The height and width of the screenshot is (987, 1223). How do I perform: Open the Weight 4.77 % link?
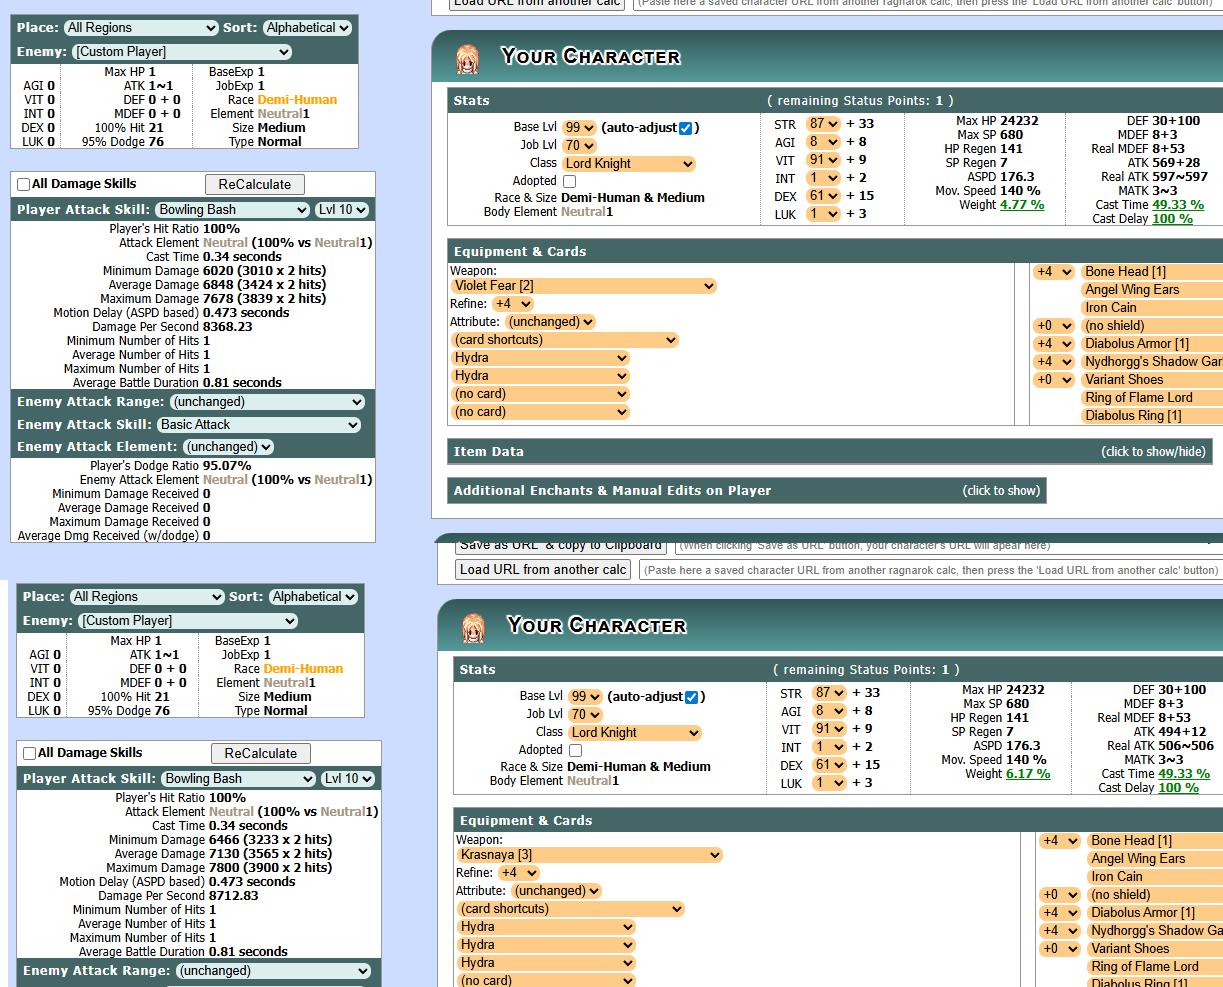1022,205
